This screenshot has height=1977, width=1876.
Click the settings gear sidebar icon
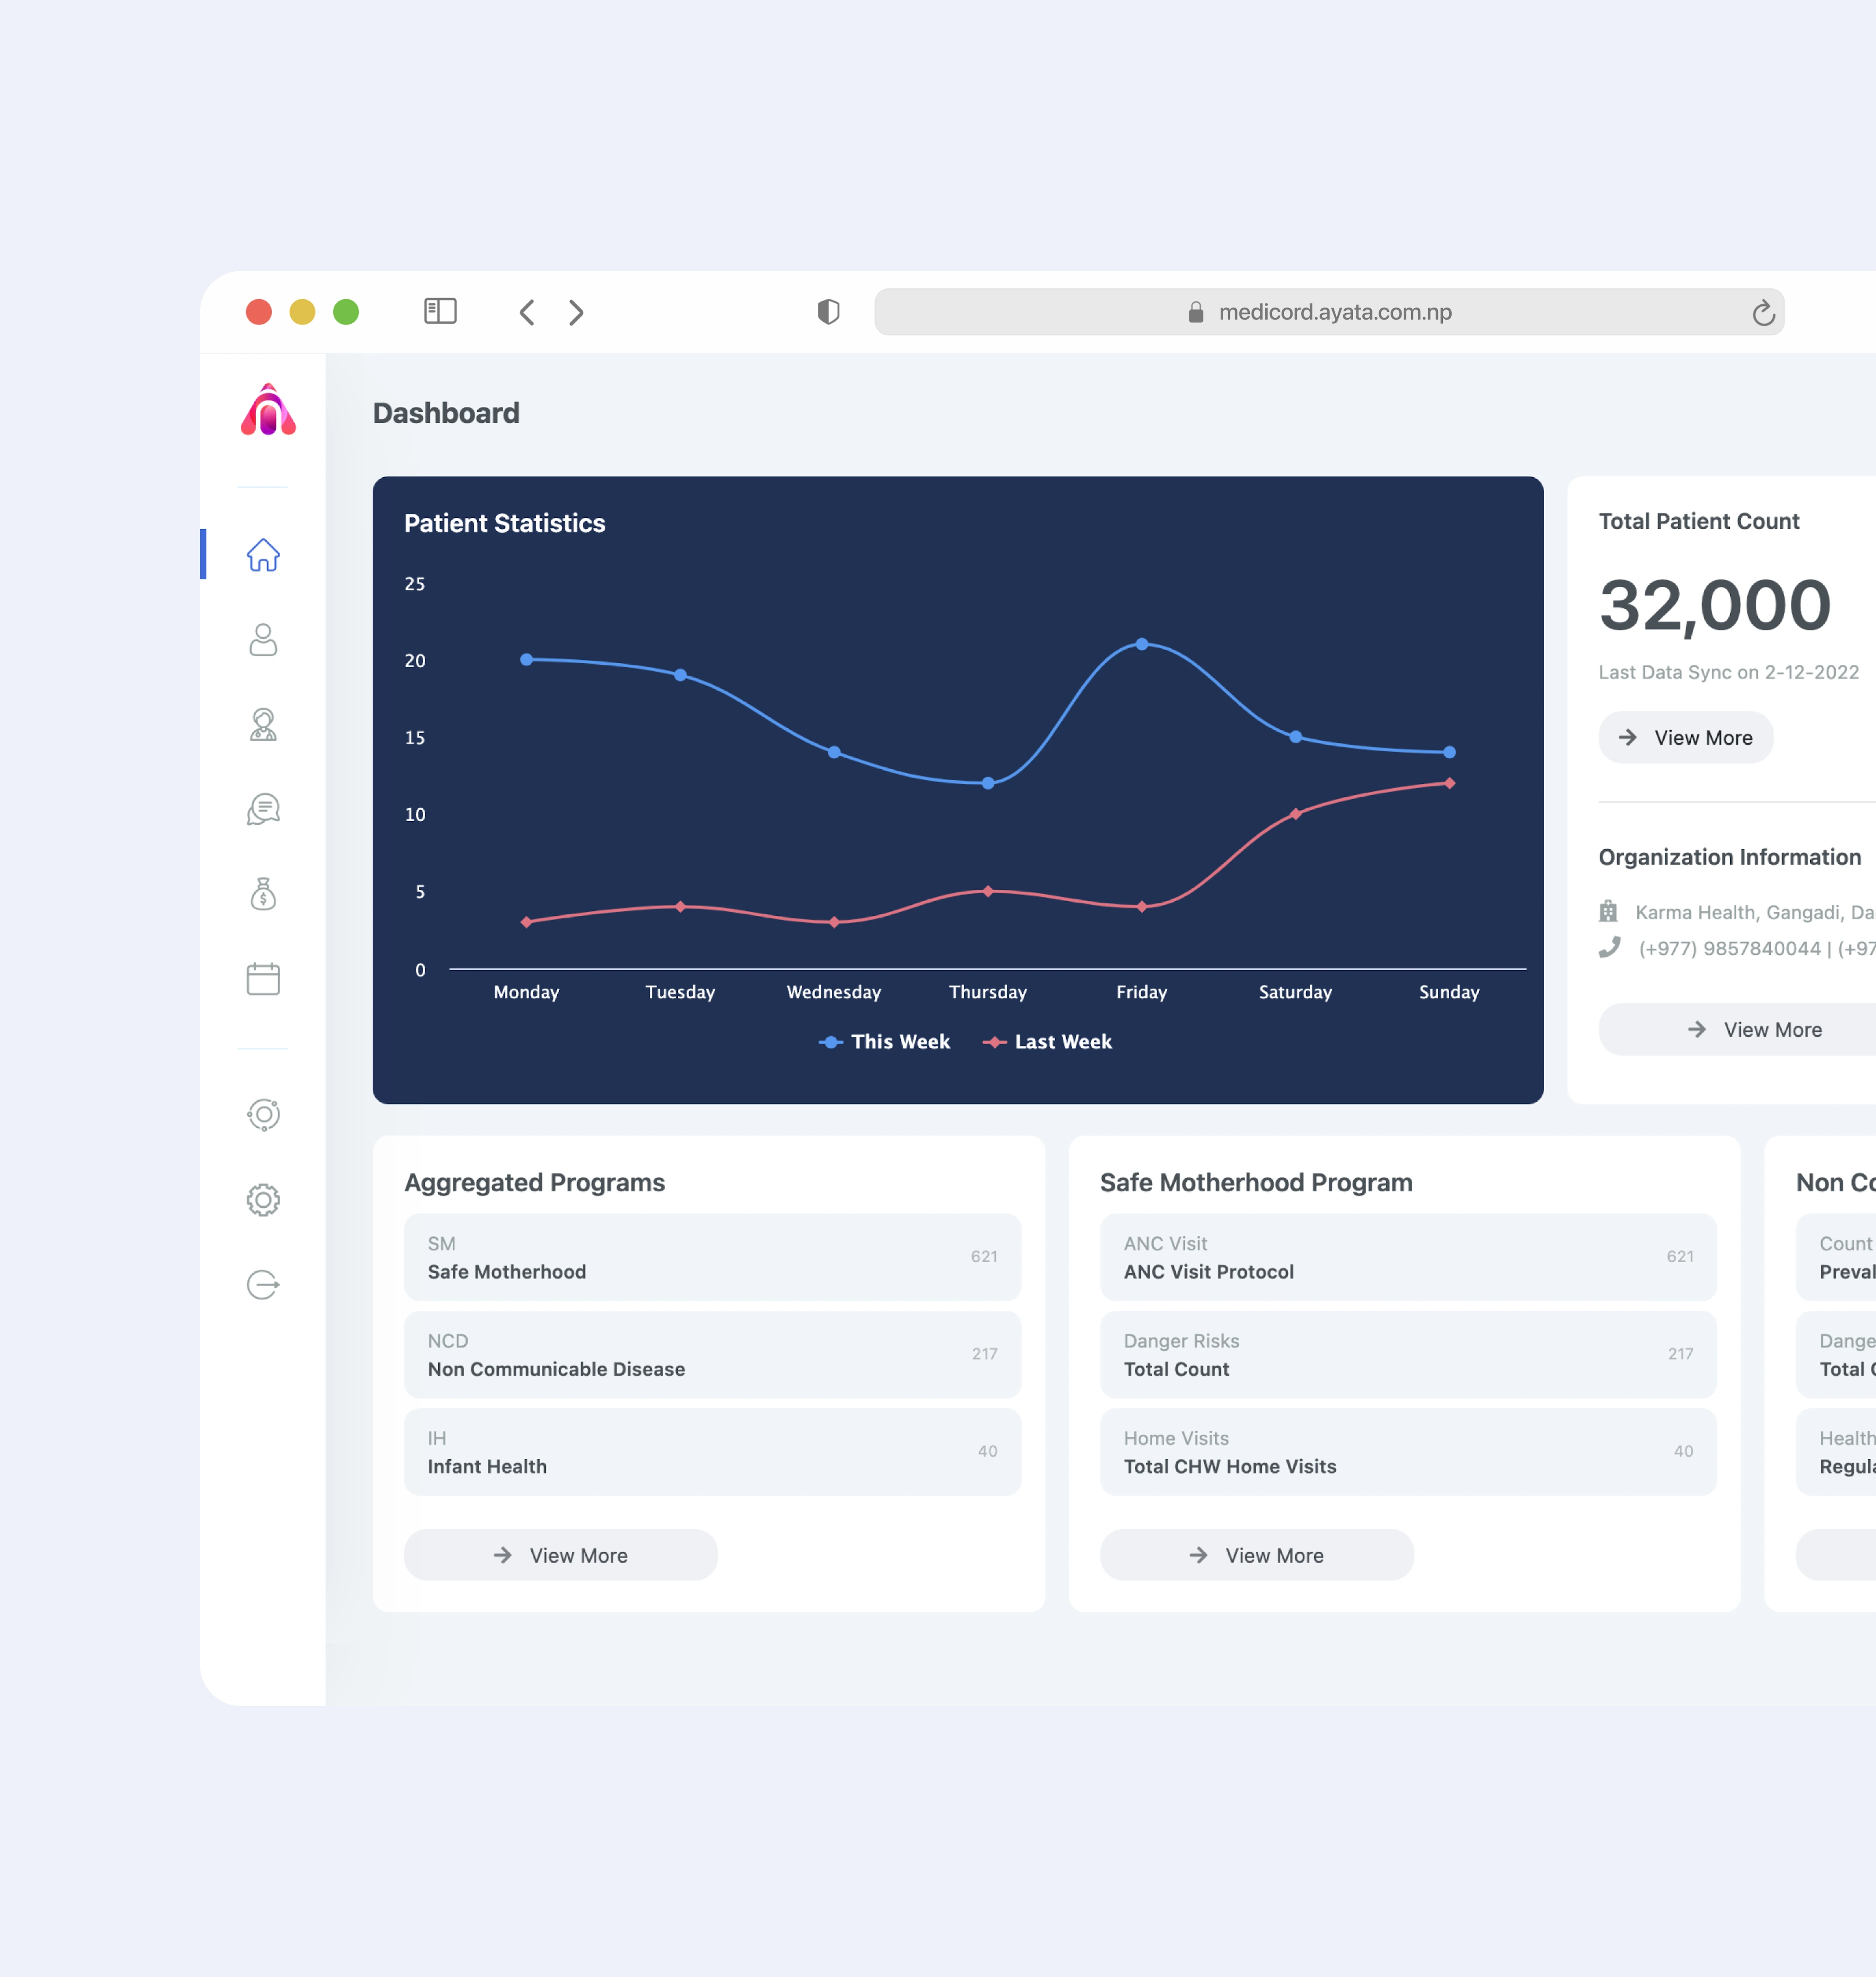tap(263, 1199)
